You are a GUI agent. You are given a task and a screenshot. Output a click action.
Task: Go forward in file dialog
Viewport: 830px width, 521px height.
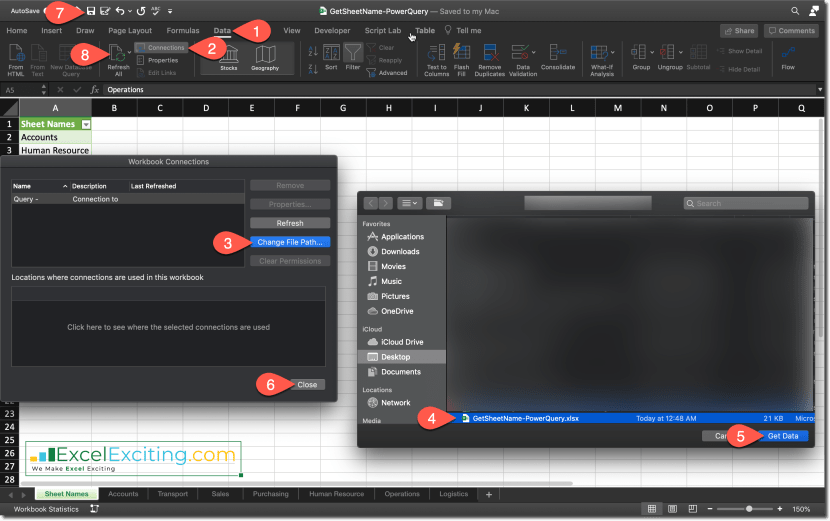click(x=386, y=203)
